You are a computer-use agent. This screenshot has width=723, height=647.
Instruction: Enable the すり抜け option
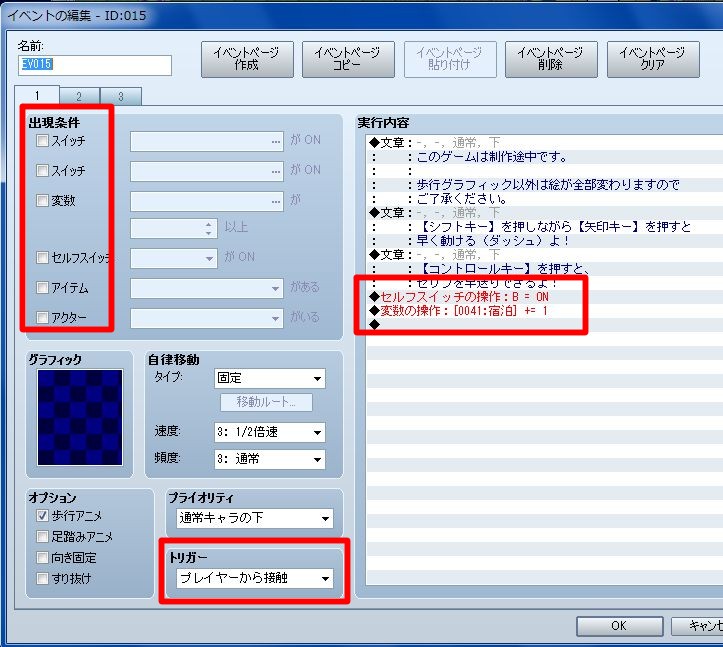coord(42,578)
